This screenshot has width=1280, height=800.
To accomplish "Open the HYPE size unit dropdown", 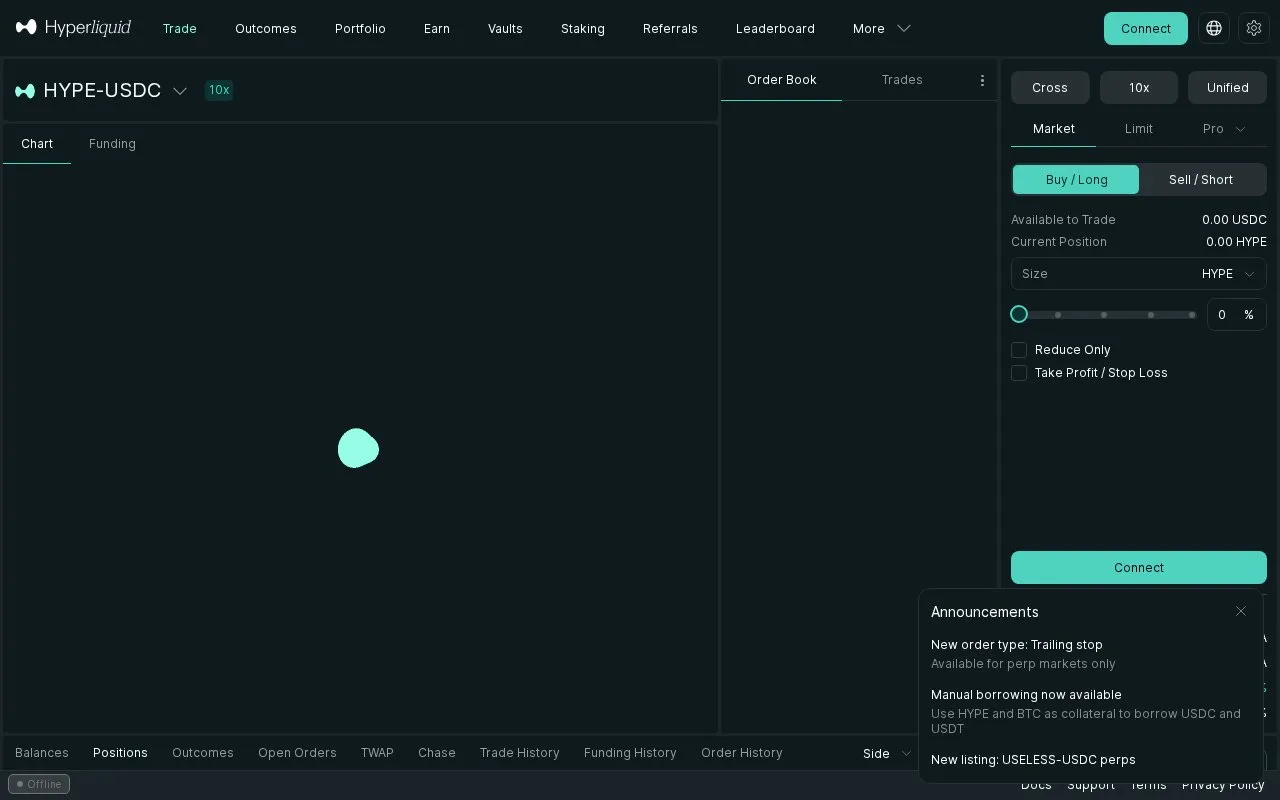I will tap(1228, 274).
